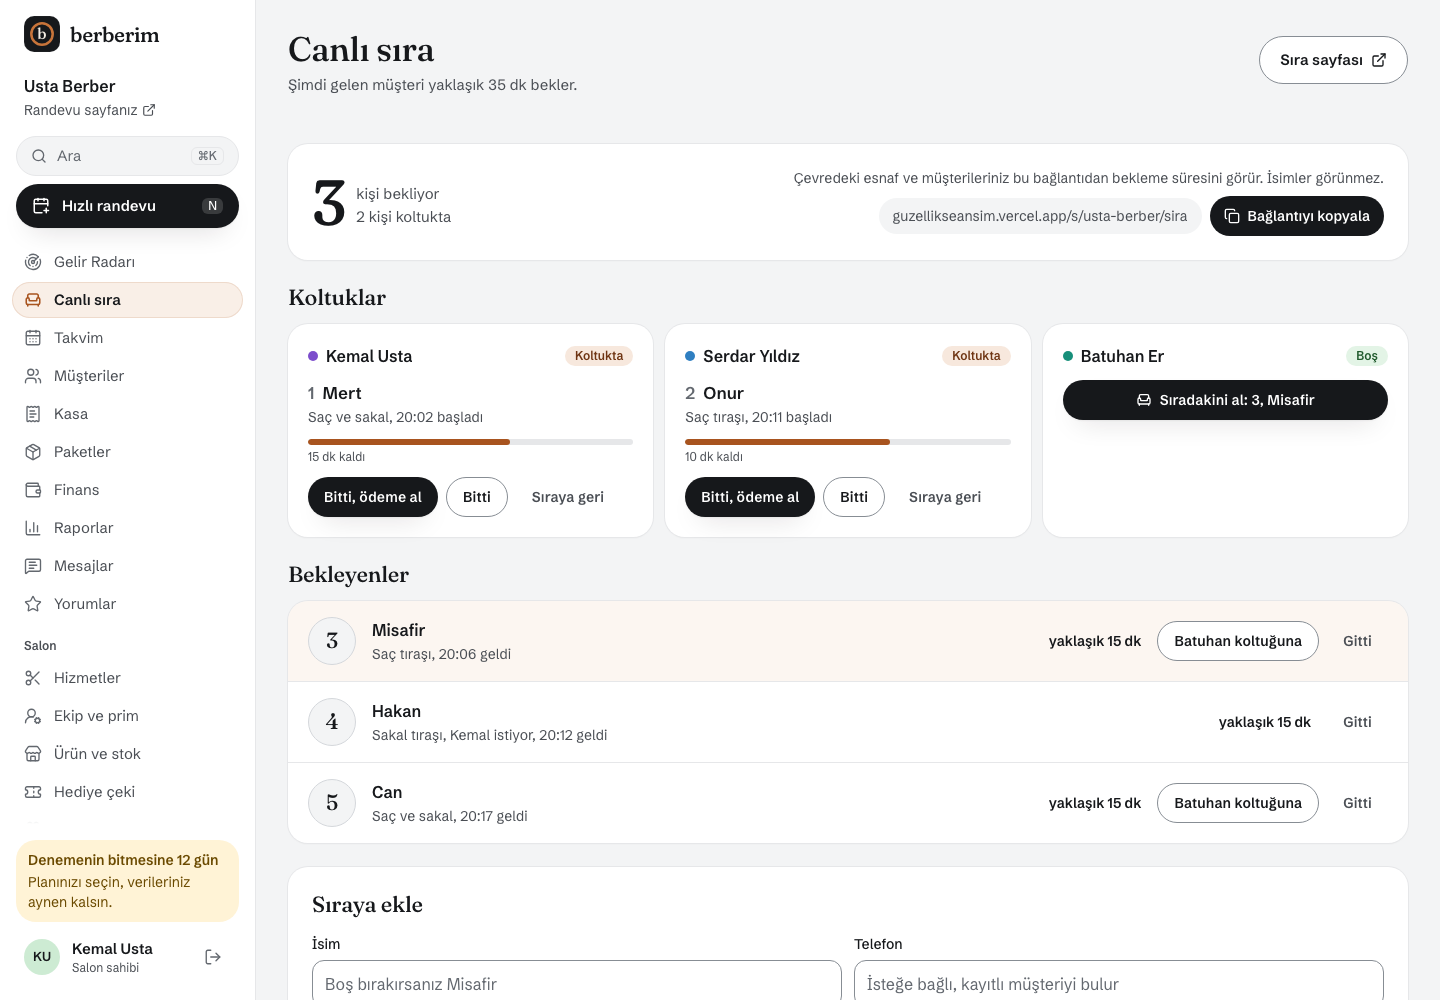Screen dimensions: 1440x1000
Task: Open the Takvim calendar page
Action: pos(127,338)
